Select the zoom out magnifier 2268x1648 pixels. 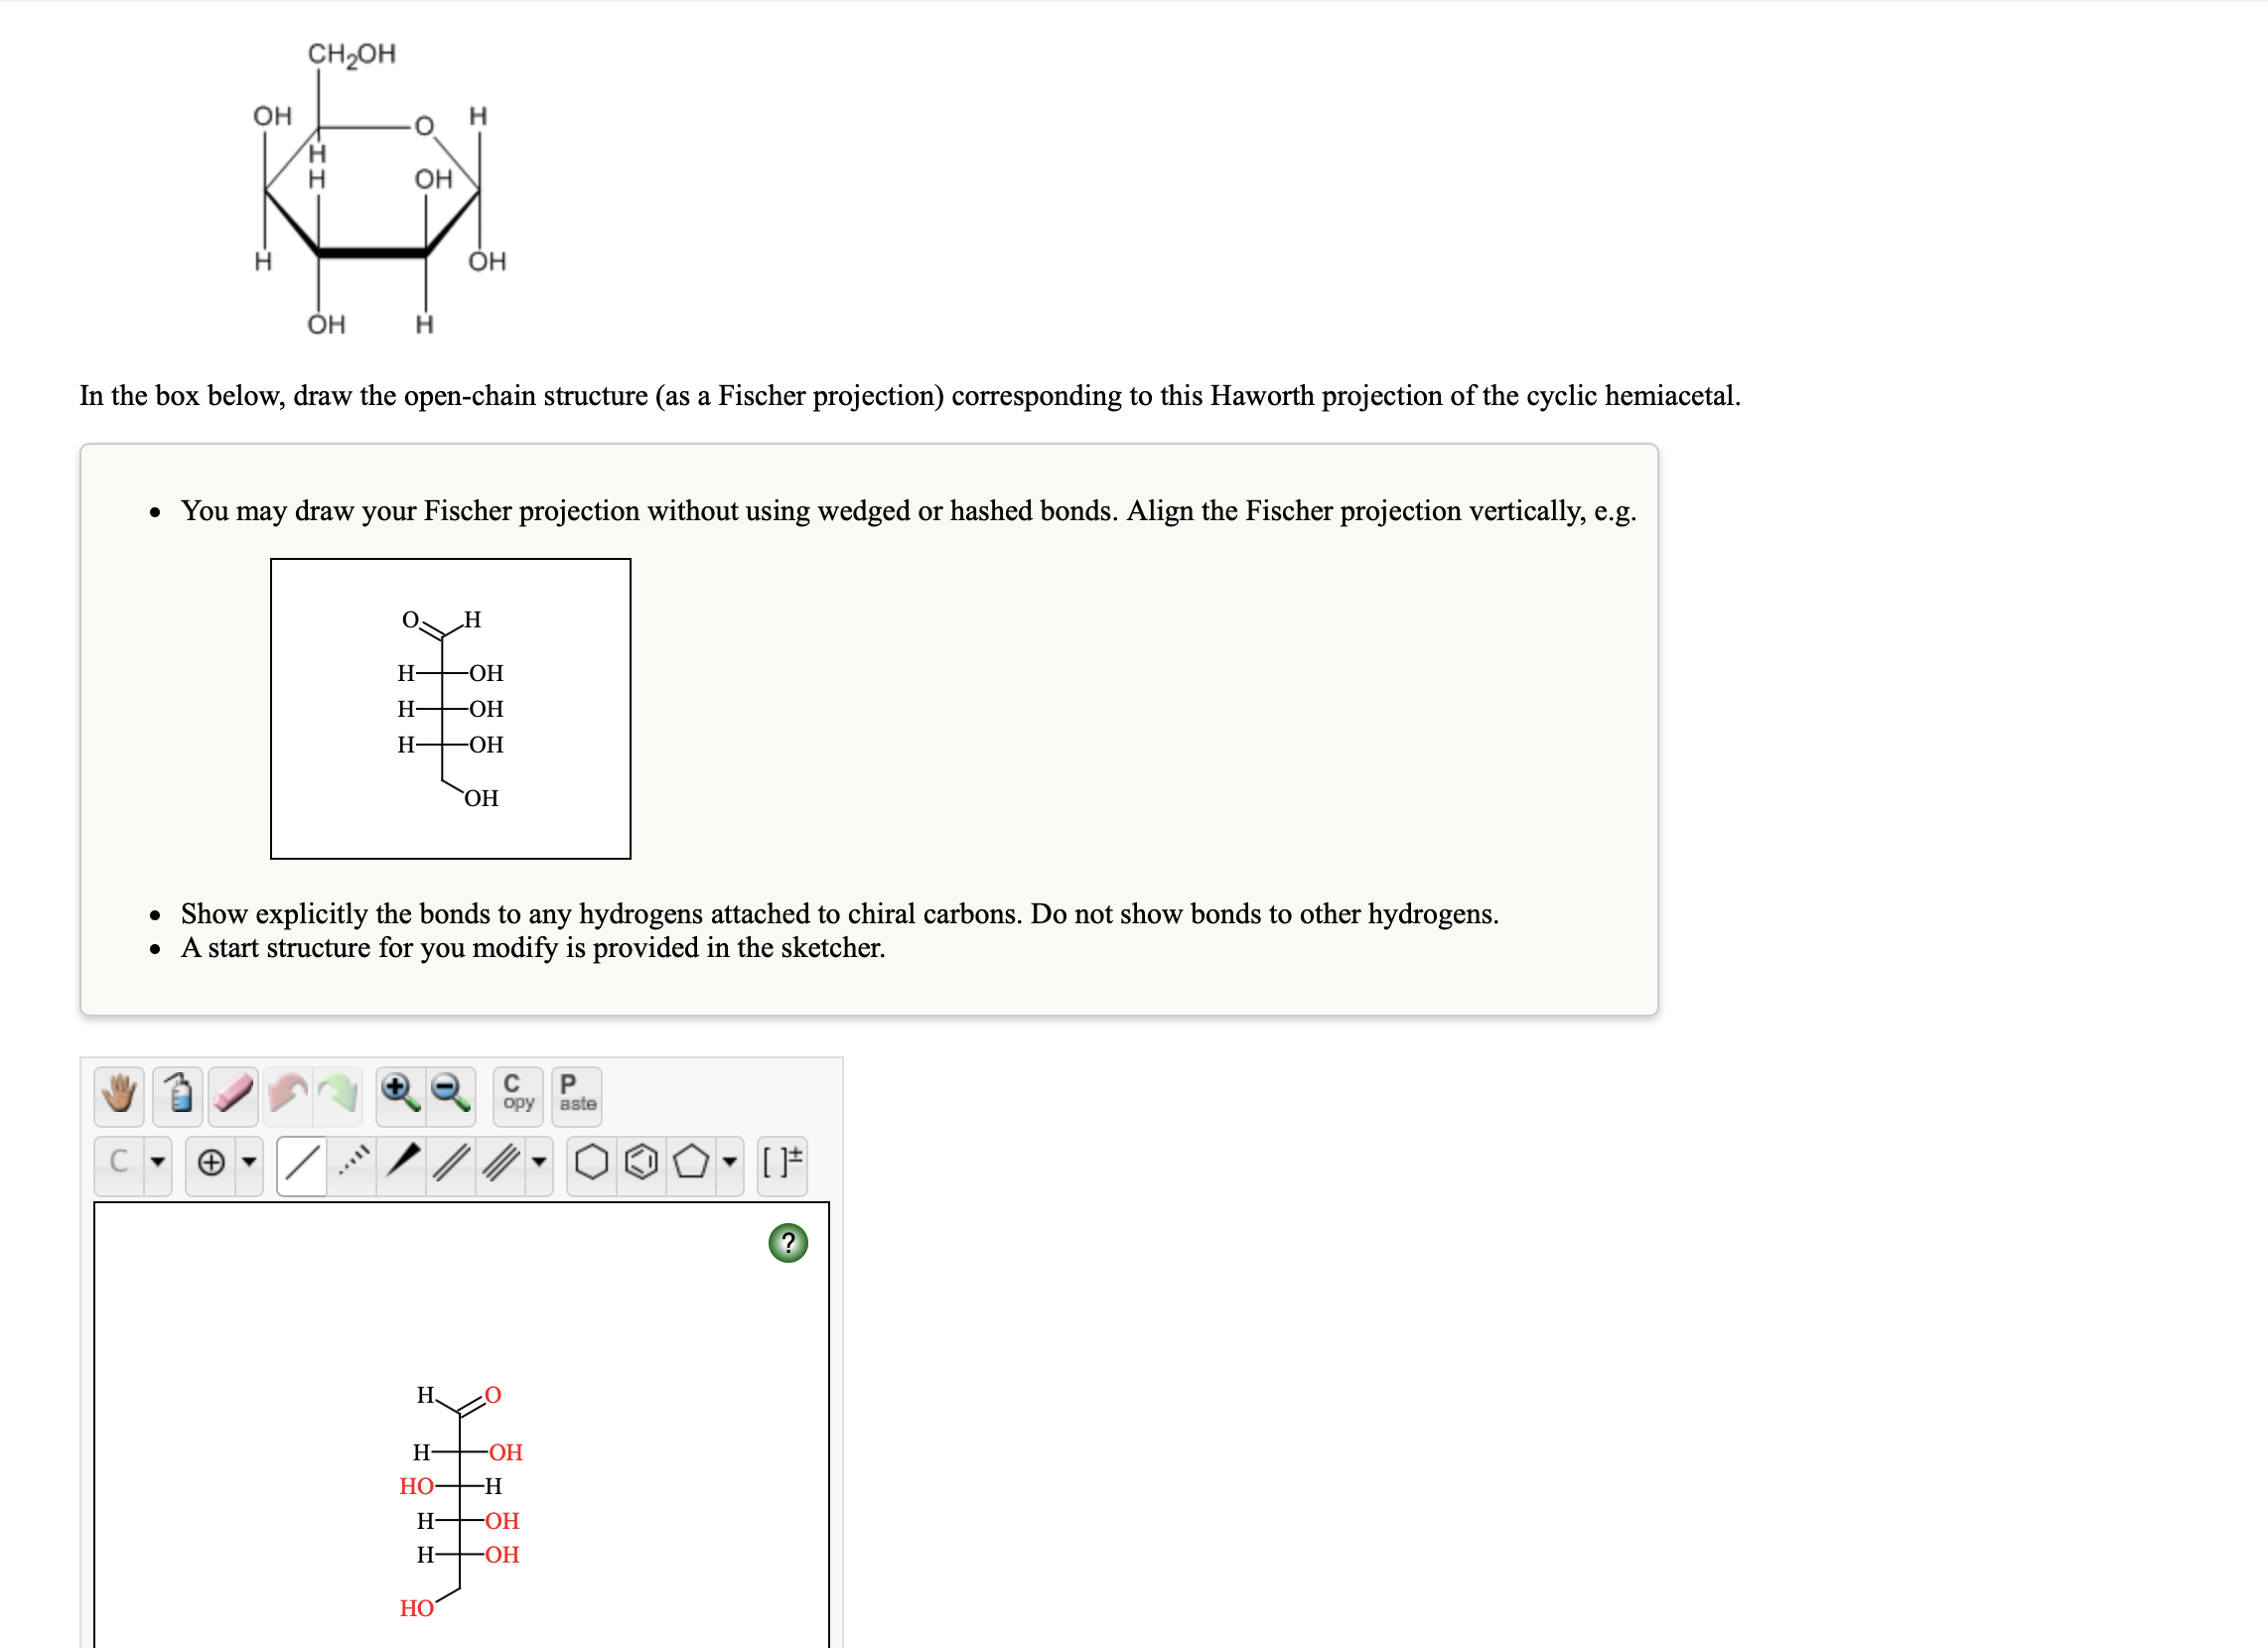point(450,1098)
